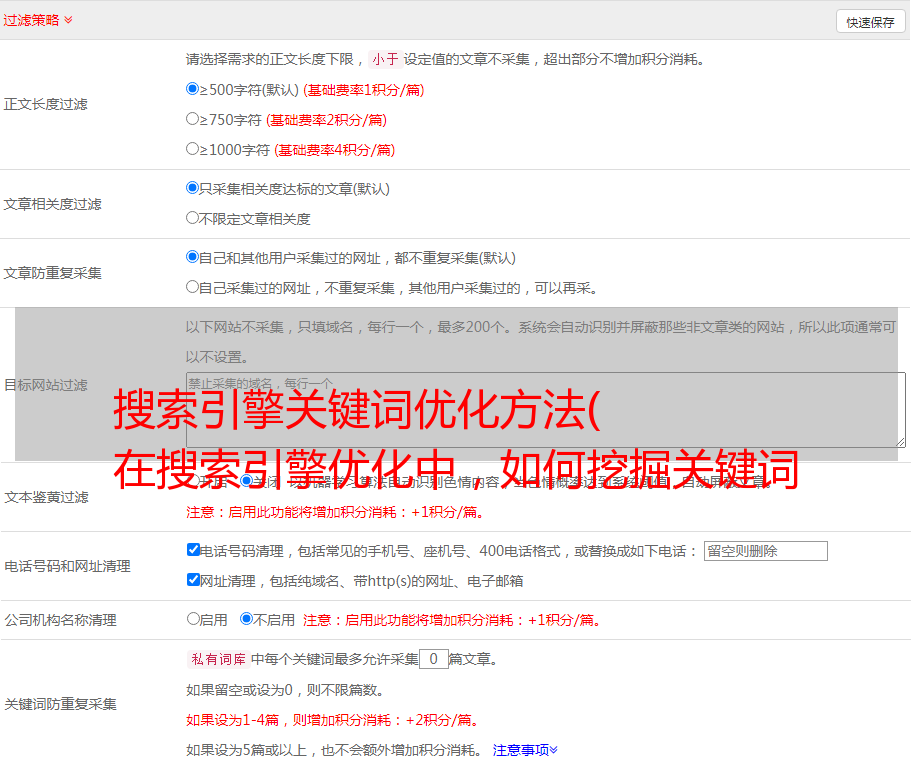Choose 不限定文章相关度 radio option
Screen dimensions: 912x768
click(x=193, y=218)
